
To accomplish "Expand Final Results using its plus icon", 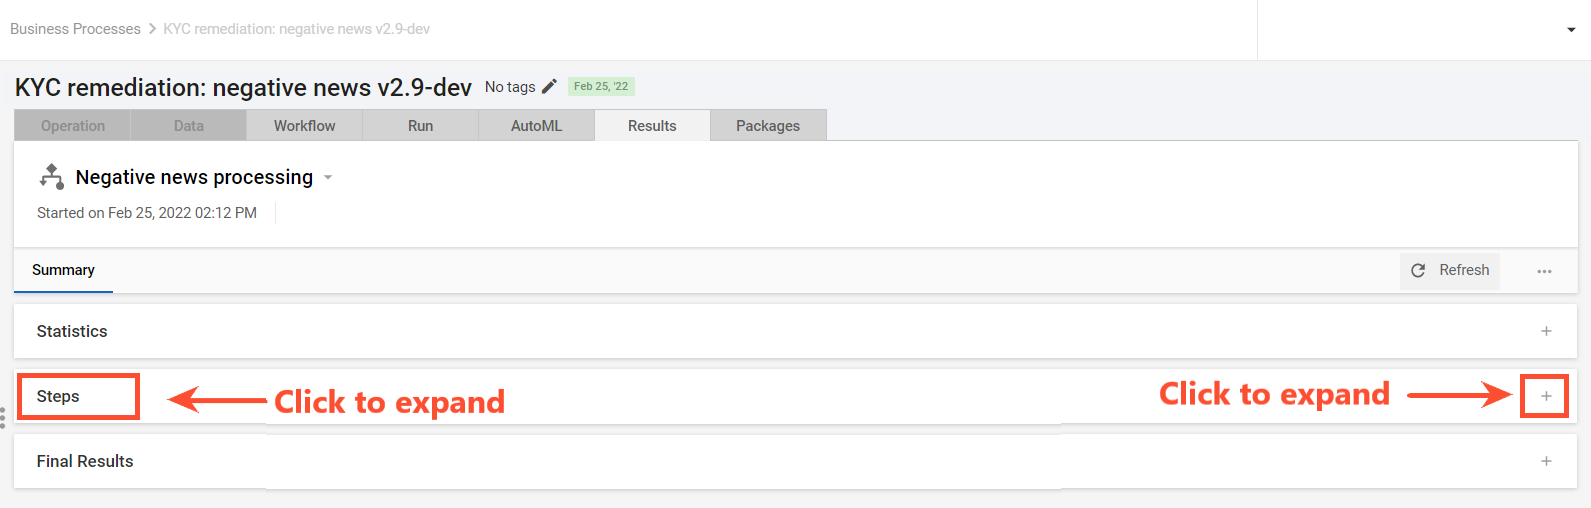I will [x=1546, y=461].
